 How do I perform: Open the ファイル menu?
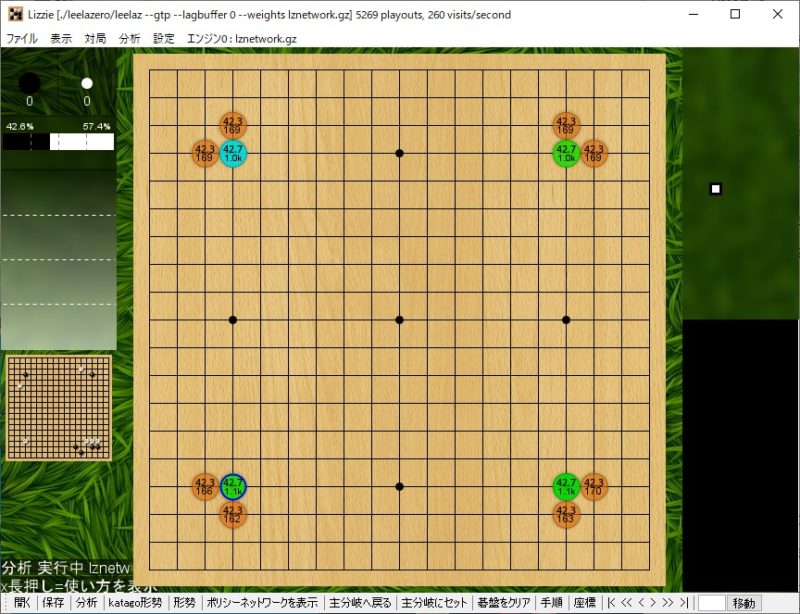tap(22, 39)
